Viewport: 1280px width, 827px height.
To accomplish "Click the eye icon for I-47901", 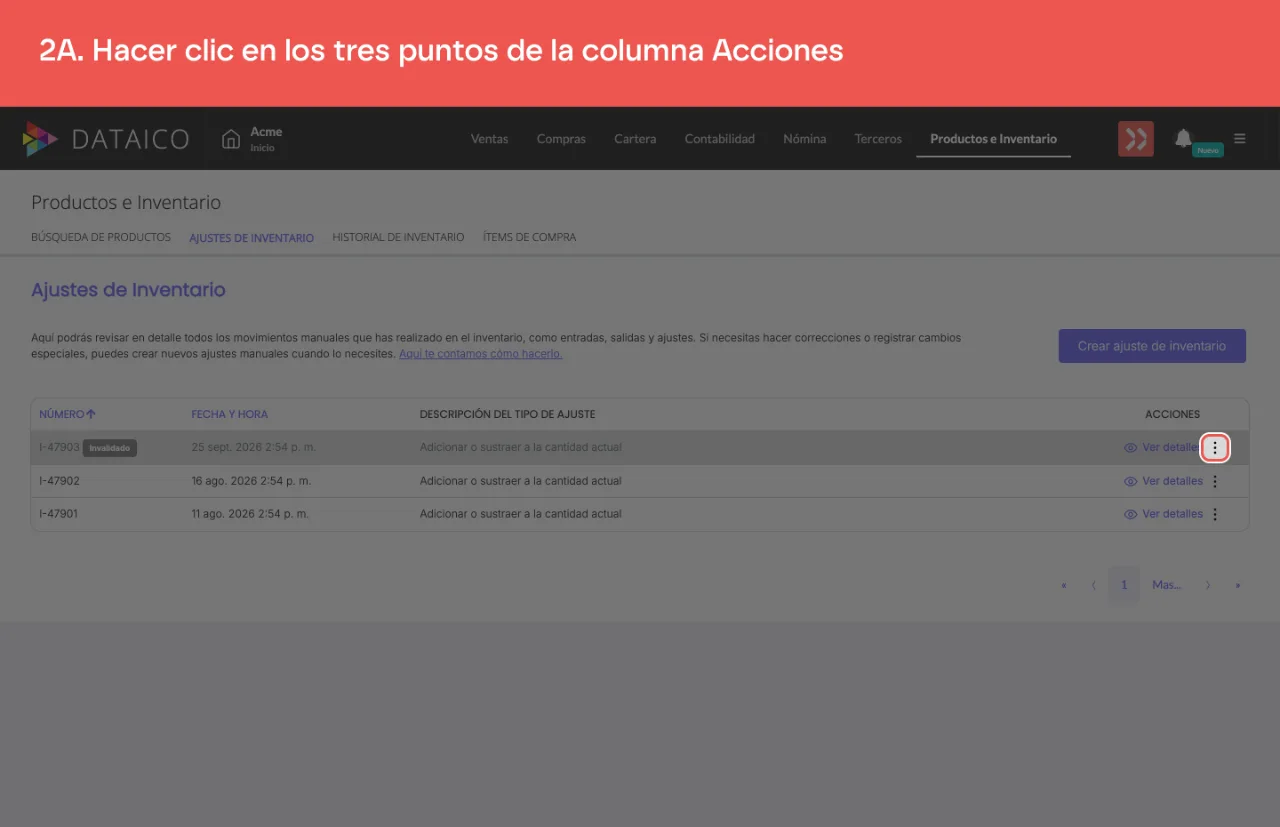I will 1131,514.
